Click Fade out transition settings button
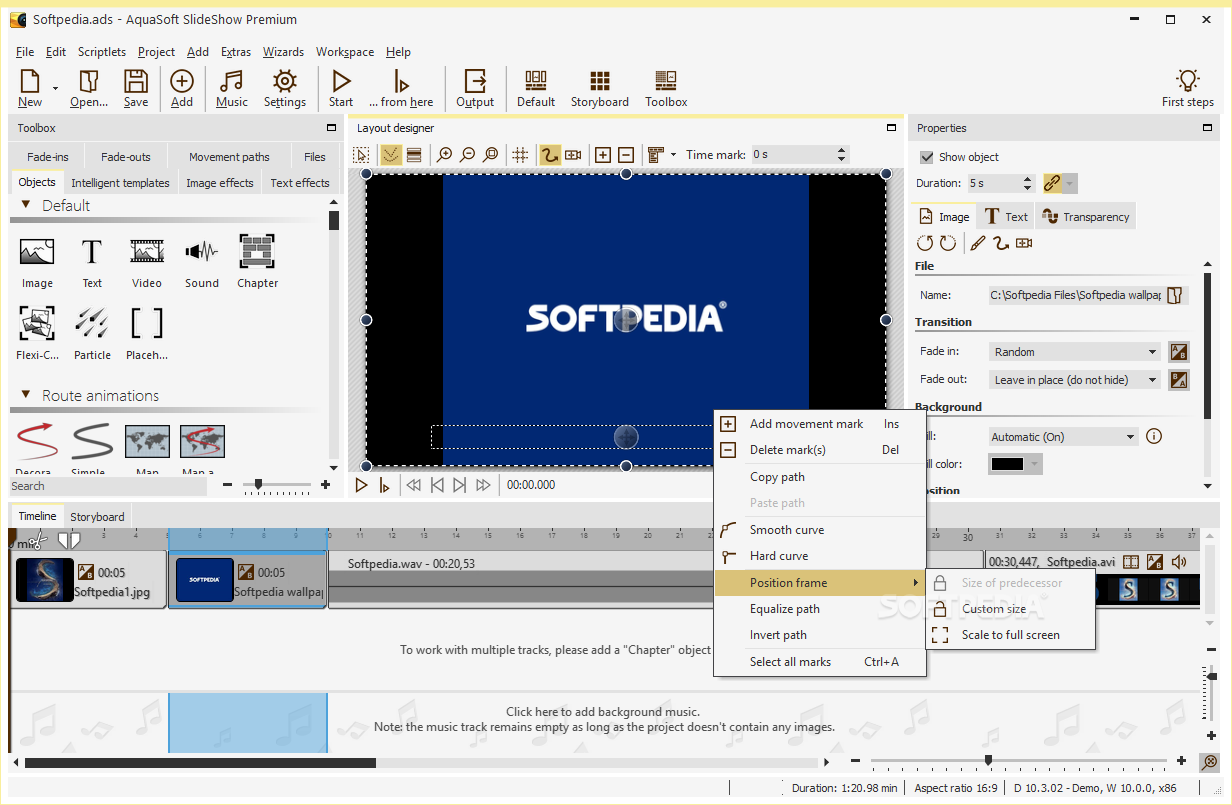 tap(1179, 380)
